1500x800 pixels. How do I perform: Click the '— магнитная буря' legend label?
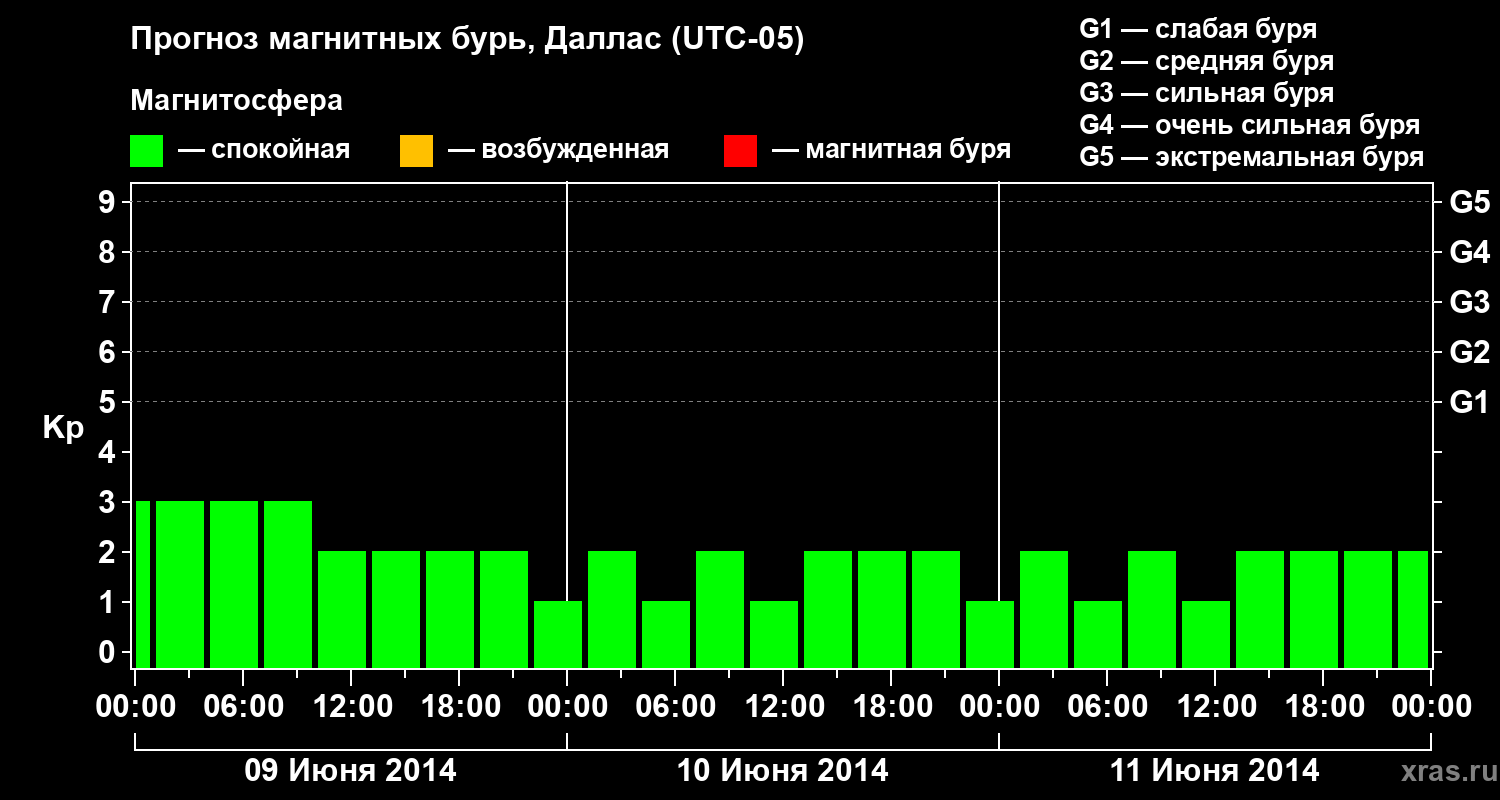click(x=892, y=151)
